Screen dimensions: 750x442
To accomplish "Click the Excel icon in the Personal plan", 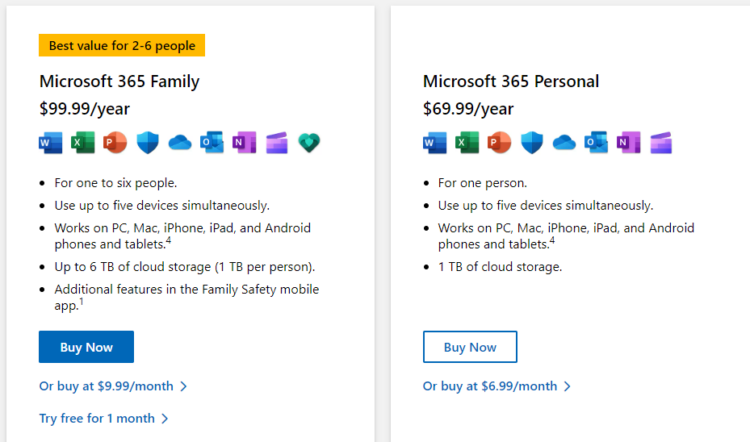I will (x=467, y=143).
